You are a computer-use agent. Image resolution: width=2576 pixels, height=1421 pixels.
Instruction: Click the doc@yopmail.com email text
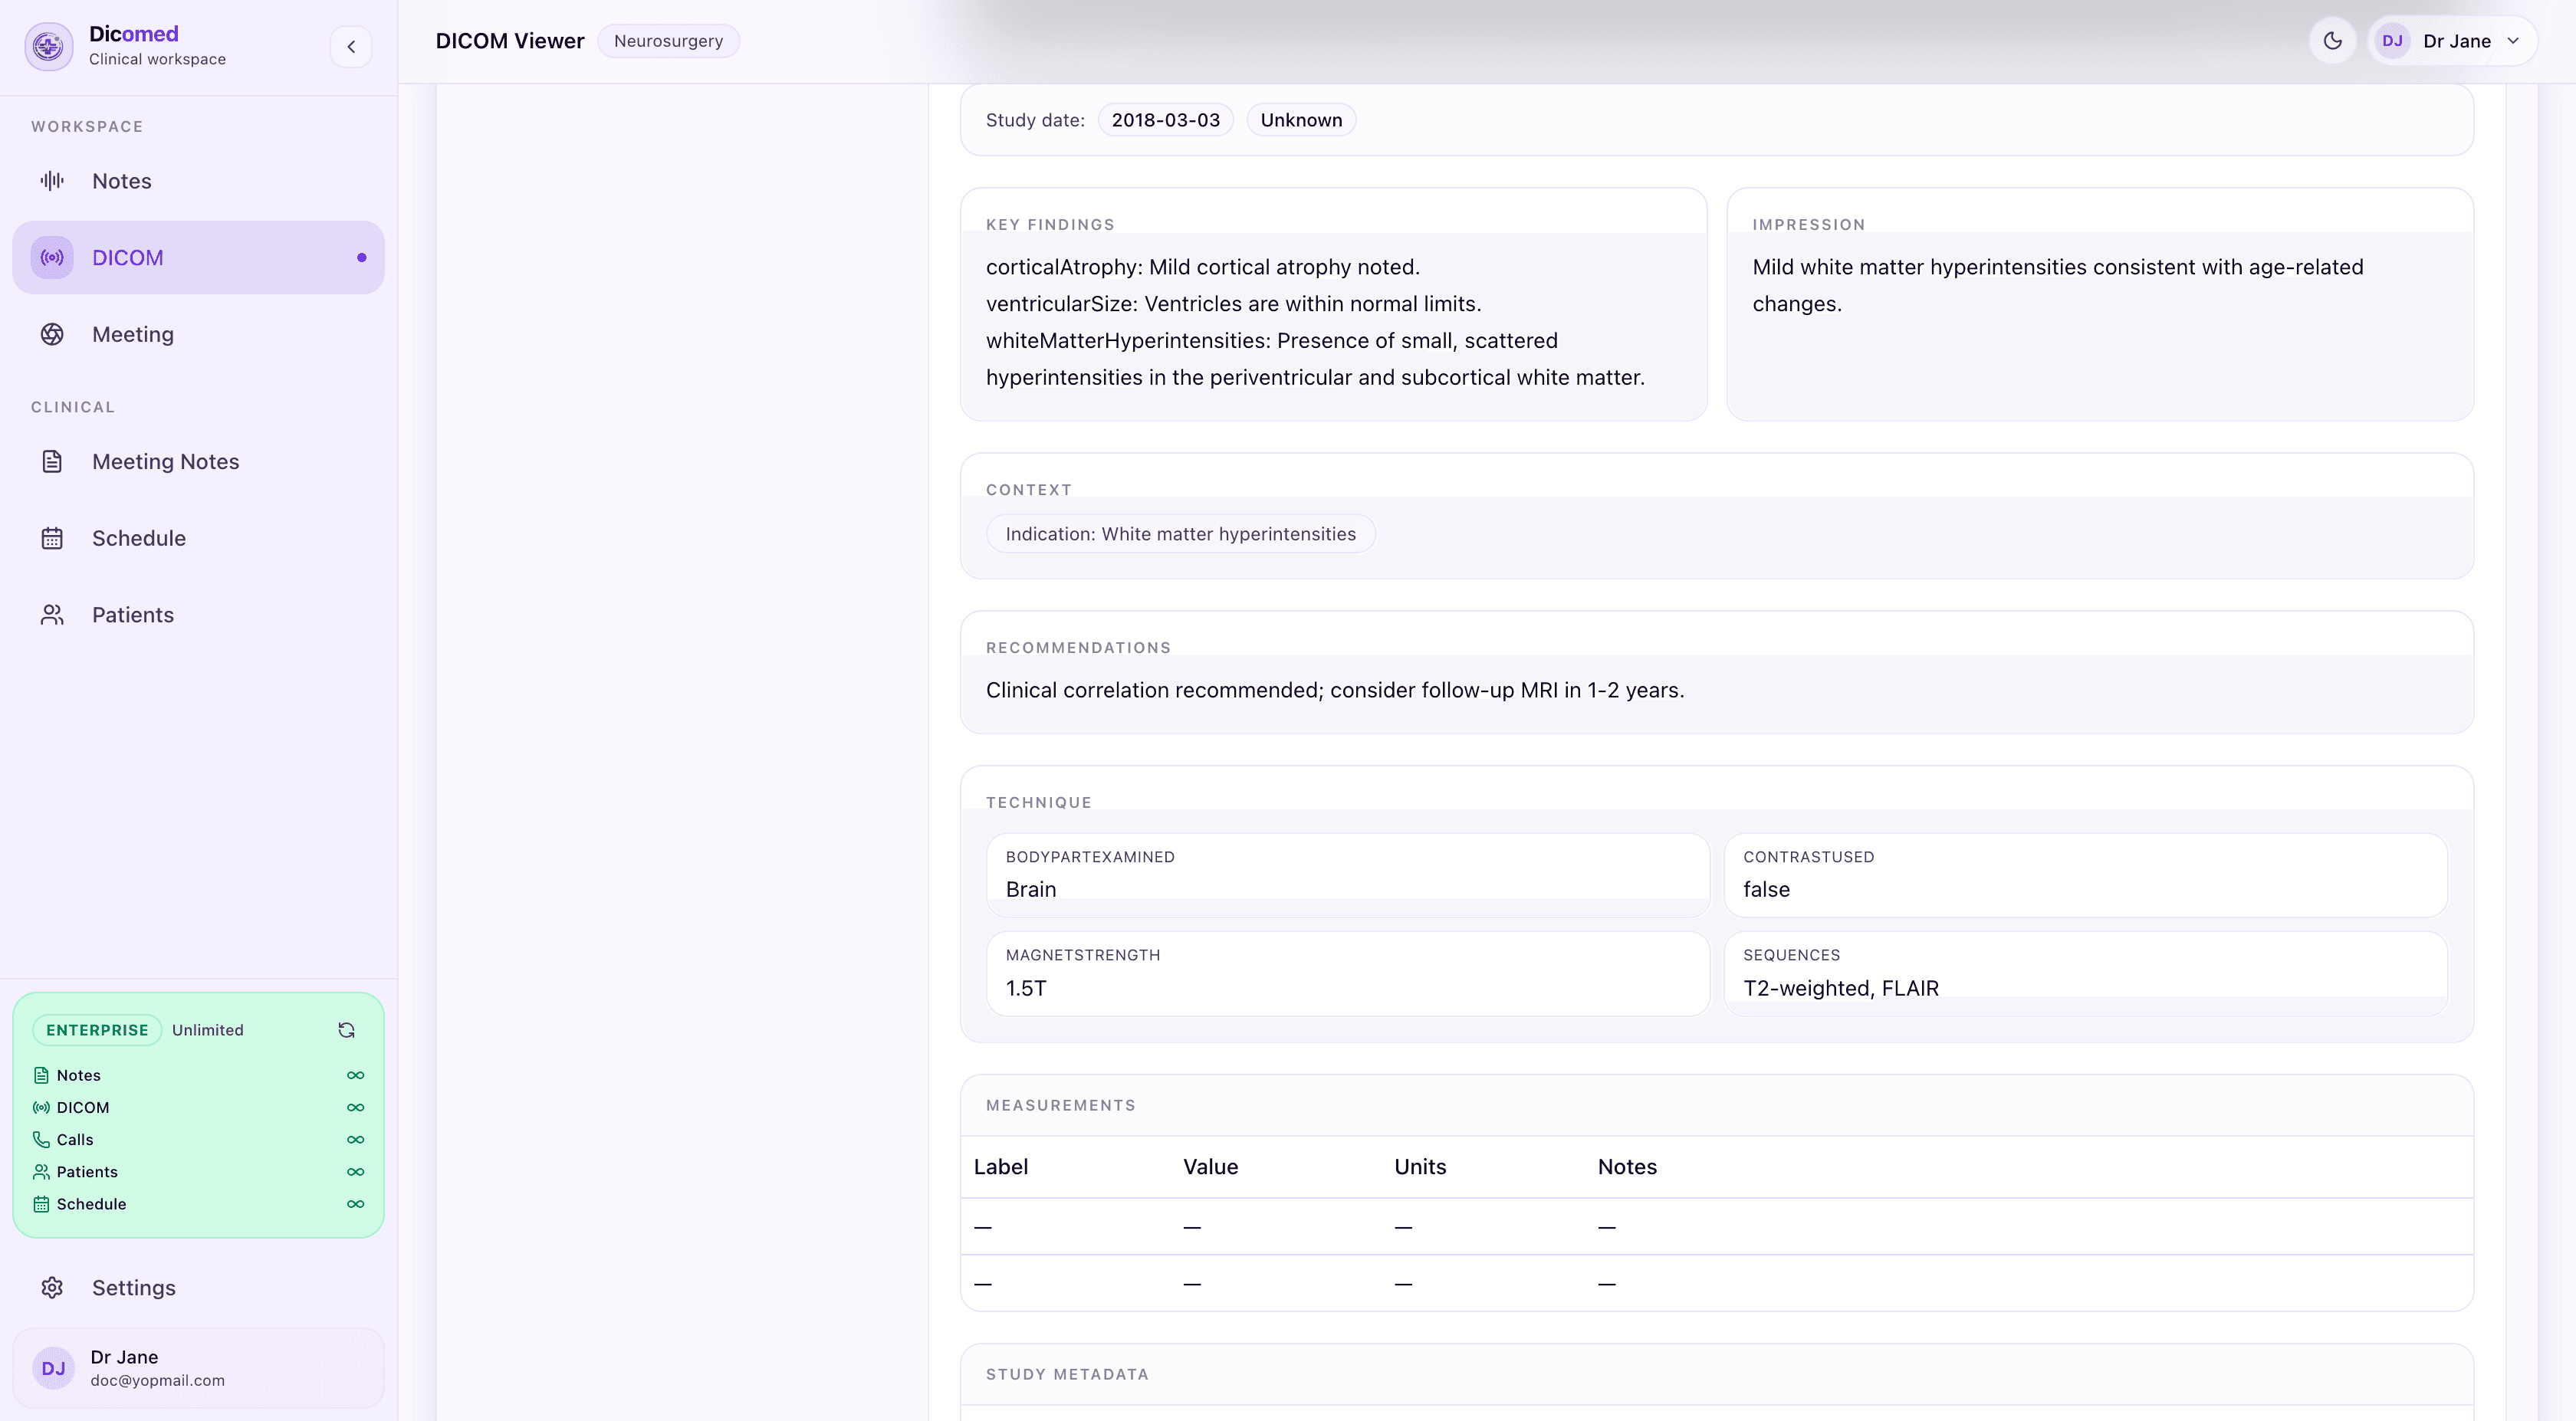[158, 1380]
